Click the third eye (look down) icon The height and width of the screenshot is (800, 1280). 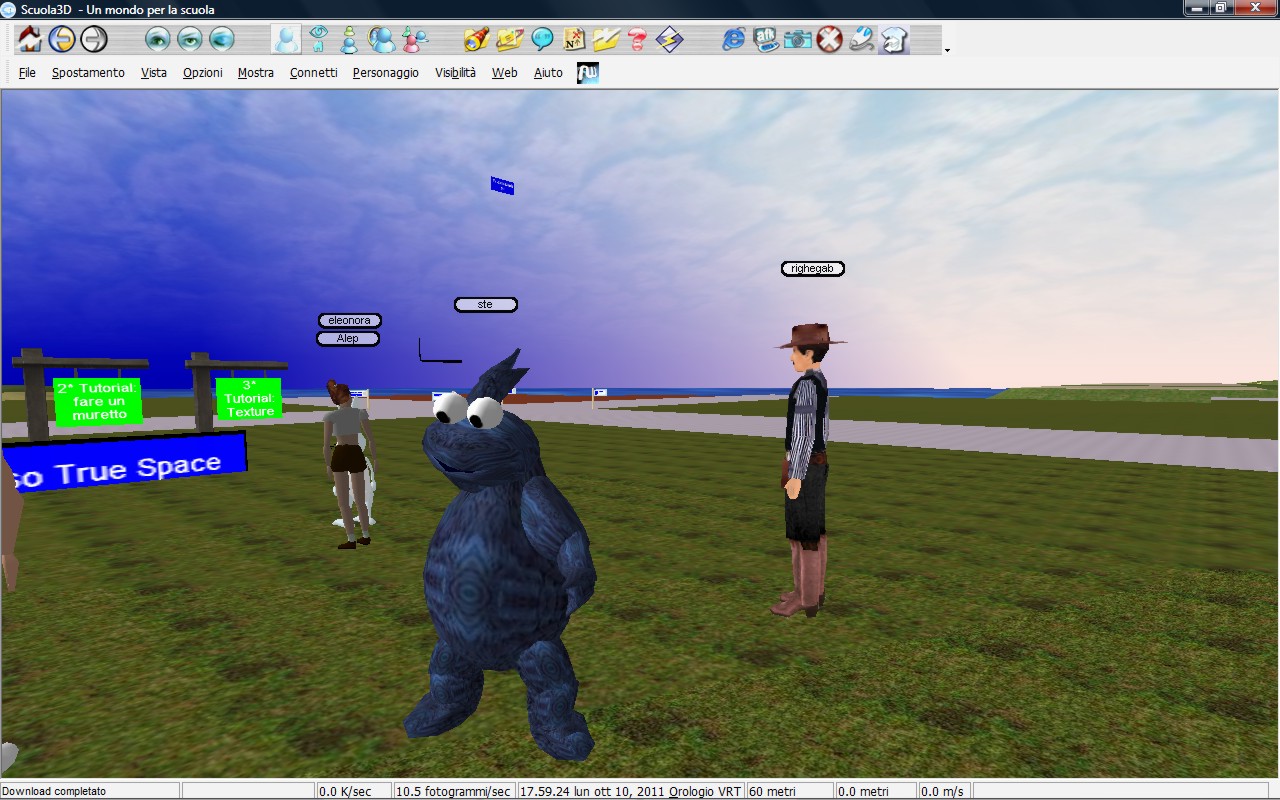(222, 39)
